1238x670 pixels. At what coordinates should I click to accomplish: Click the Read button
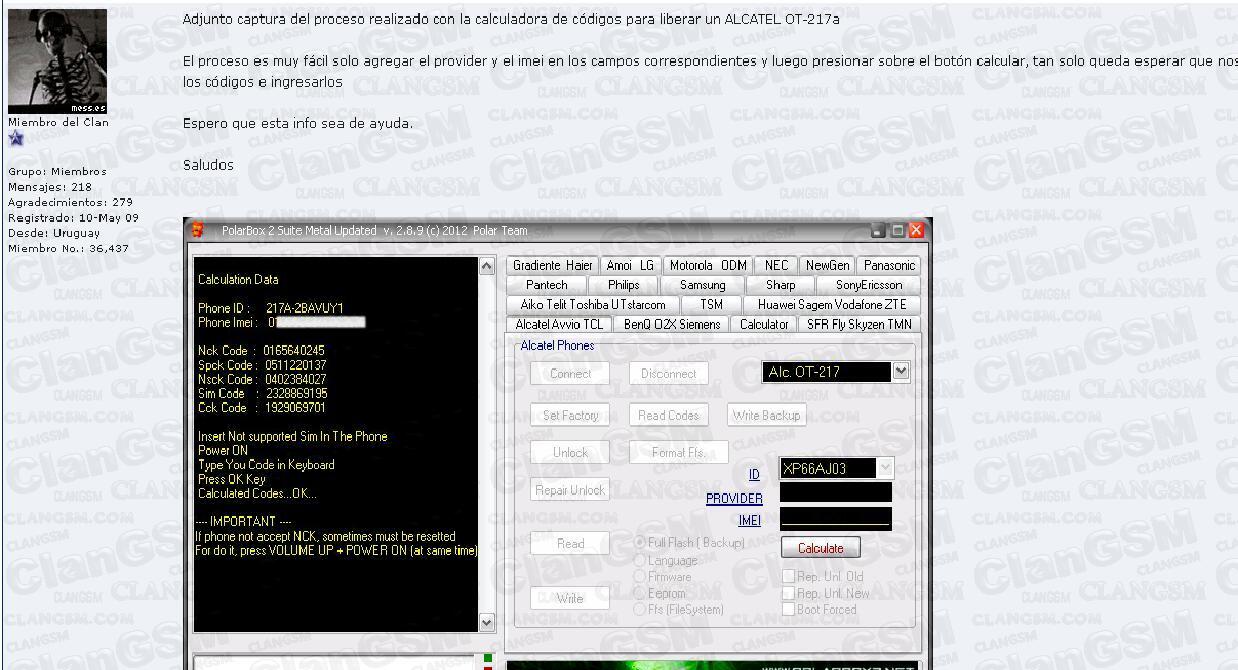pyautogui.click(x=570, y=544)
